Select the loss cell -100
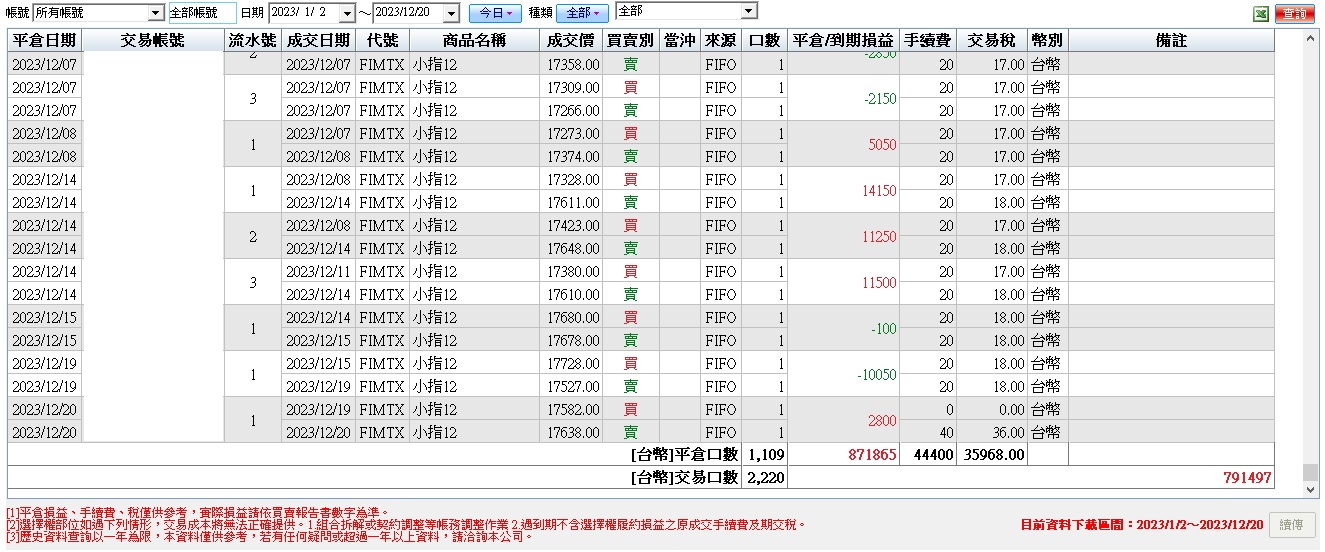Screen dimensions: 1325x552 click(x=843, y=328)
